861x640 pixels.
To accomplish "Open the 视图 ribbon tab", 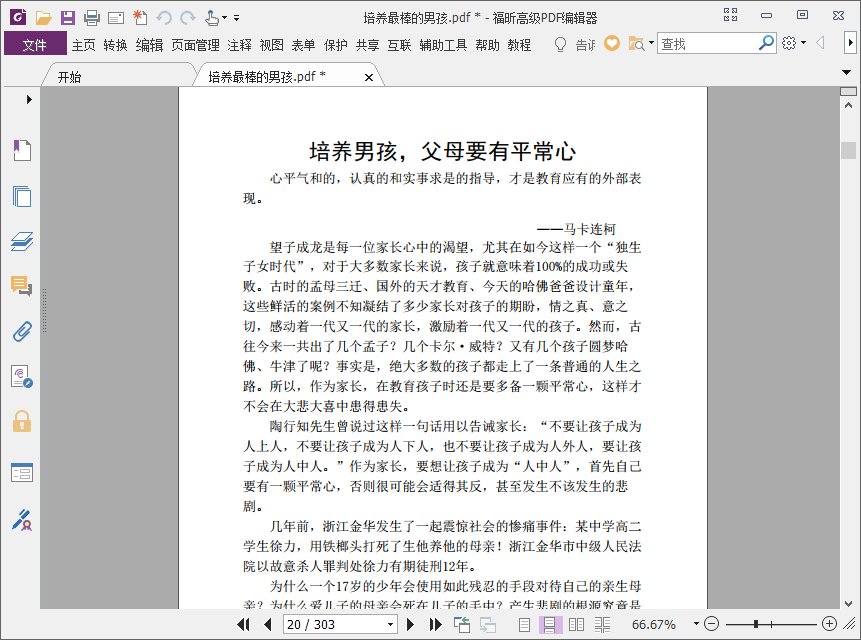I will click(x=271, y=44).
